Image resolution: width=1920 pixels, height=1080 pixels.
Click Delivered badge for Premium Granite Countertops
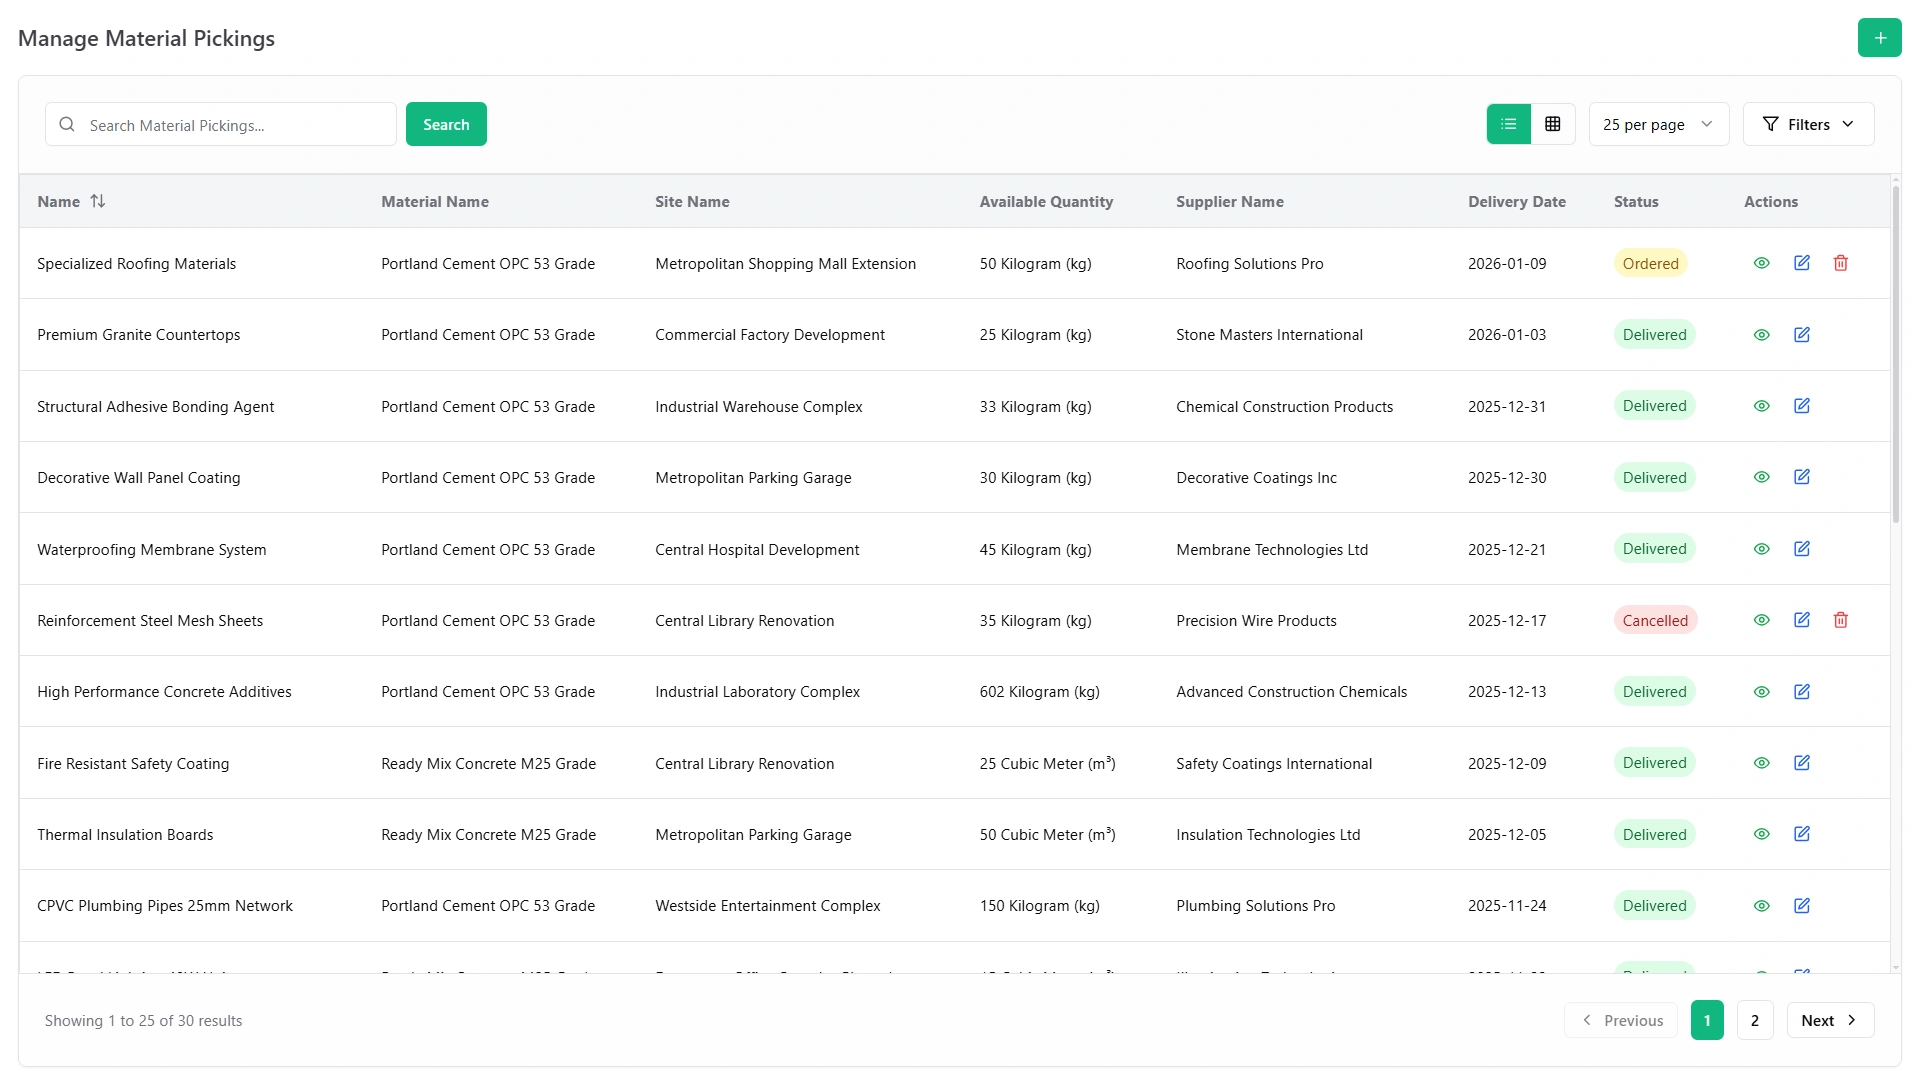click(x=1654, y=335)
